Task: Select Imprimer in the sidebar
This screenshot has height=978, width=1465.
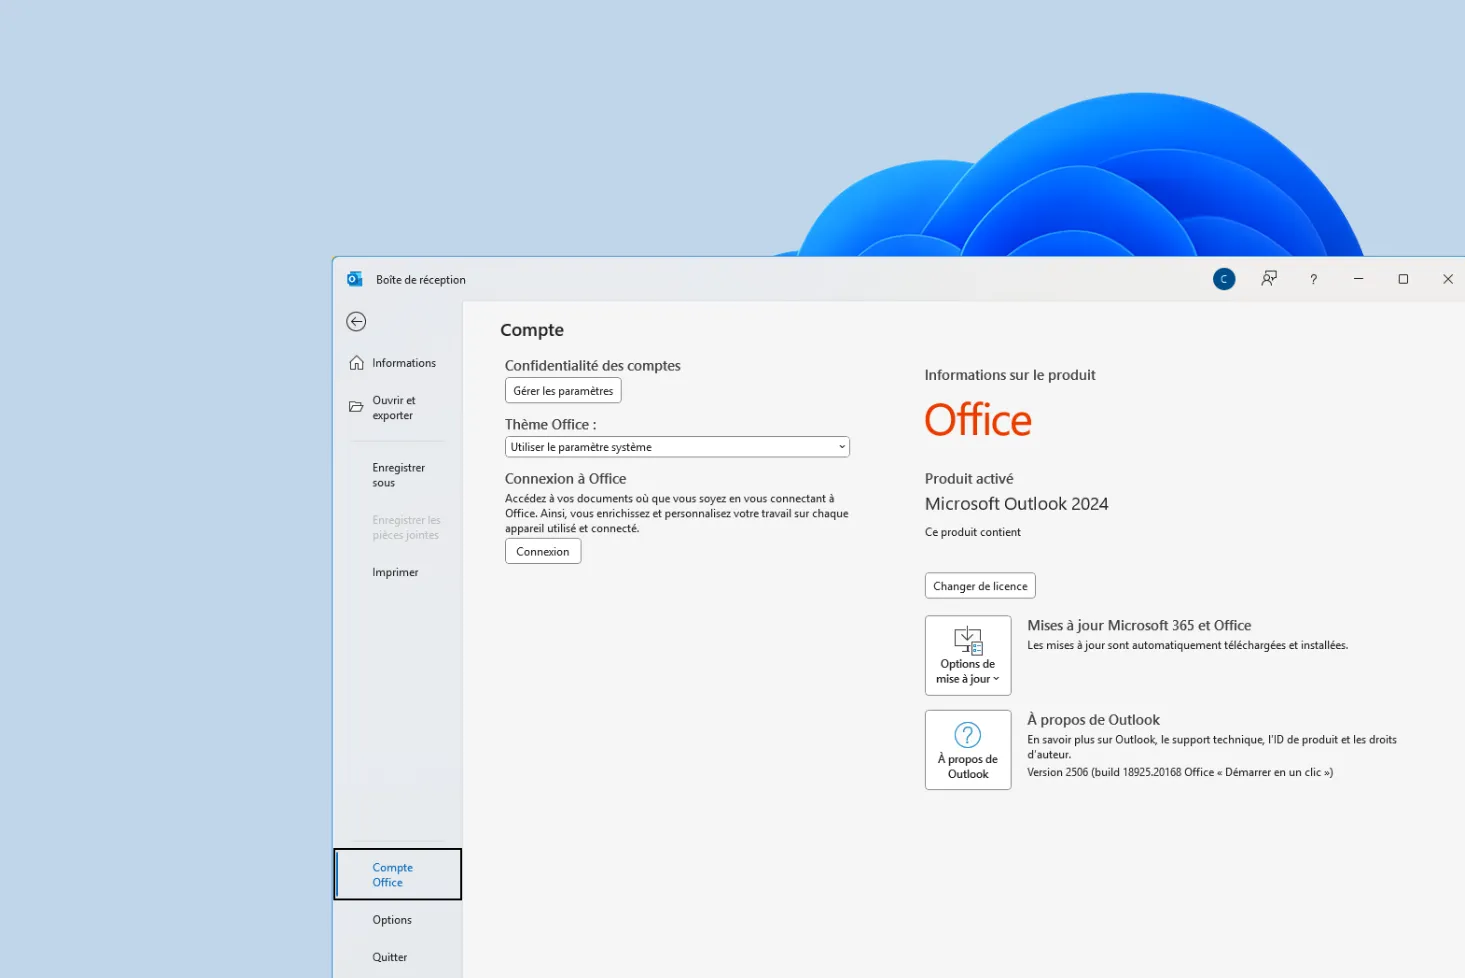Action: point(397,572)
